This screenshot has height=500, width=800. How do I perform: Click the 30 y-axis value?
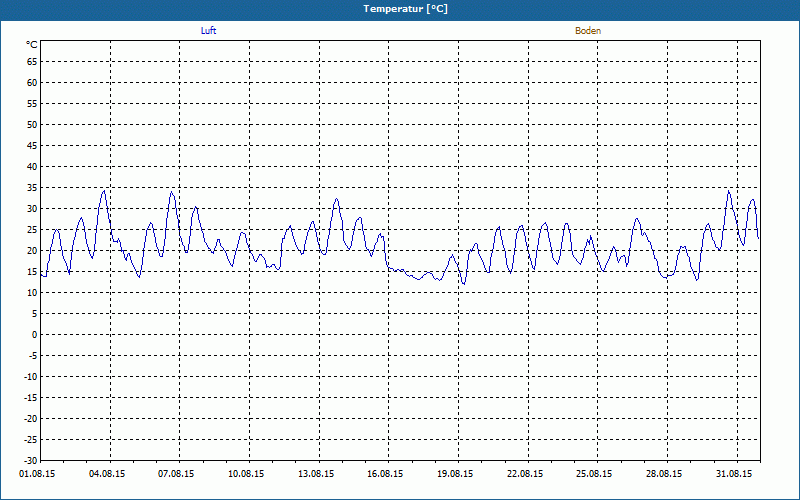click(x=32, y=209)
